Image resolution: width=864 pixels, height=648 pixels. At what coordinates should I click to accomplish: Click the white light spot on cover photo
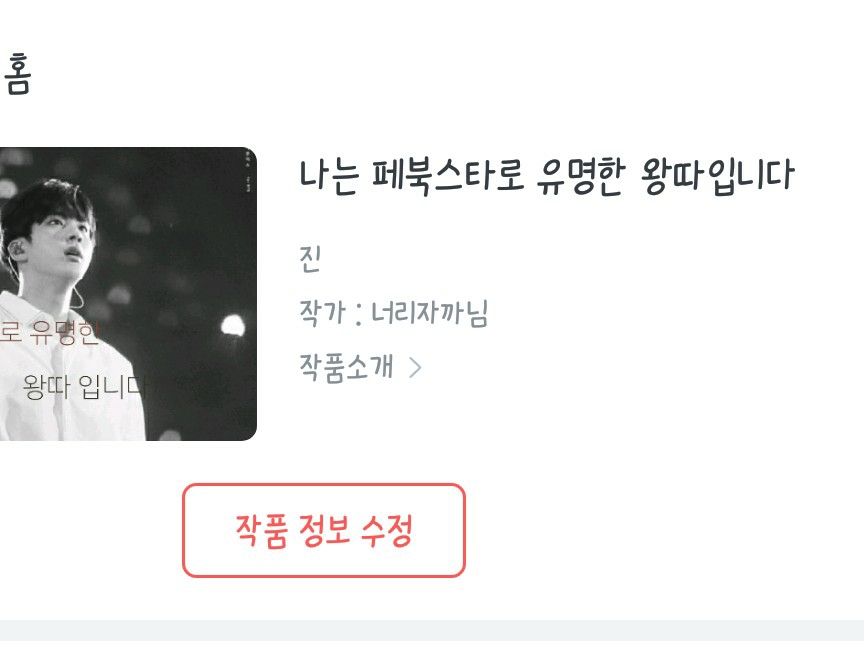[x=233, y=325]
